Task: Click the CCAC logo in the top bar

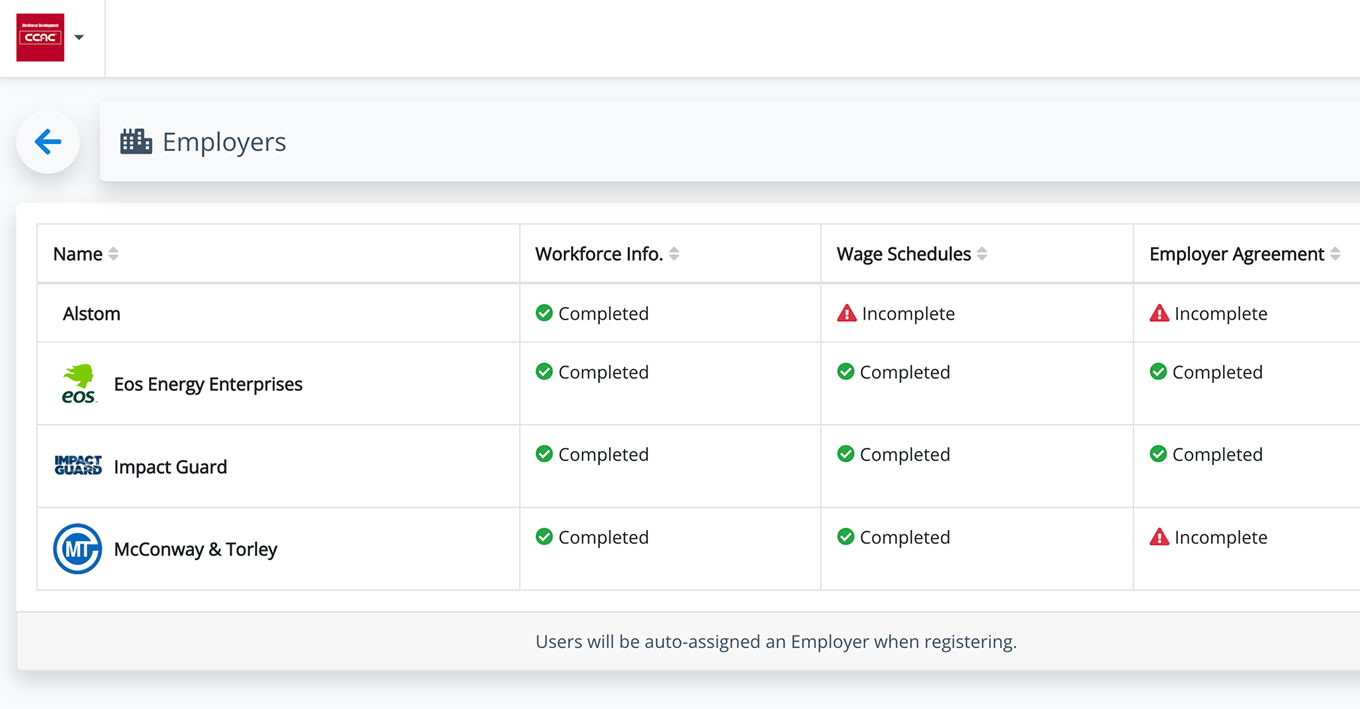Action: click(39, 37)
